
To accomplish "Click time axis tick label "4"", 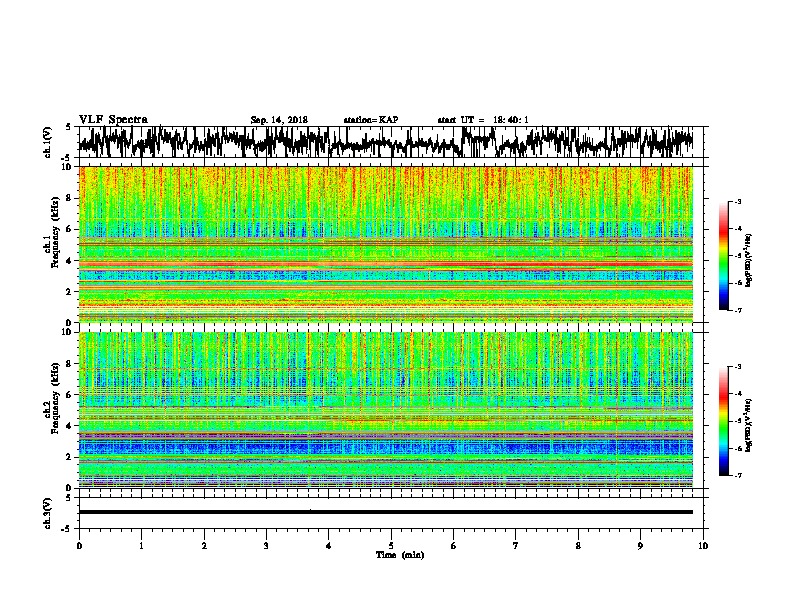I will click(x=329, y=546).
